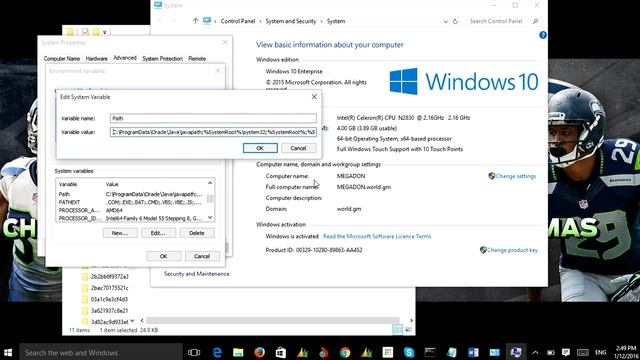Open the Windows Store taskbar icon
Screen dimensions: 640x360
click(x=281, y=352)
